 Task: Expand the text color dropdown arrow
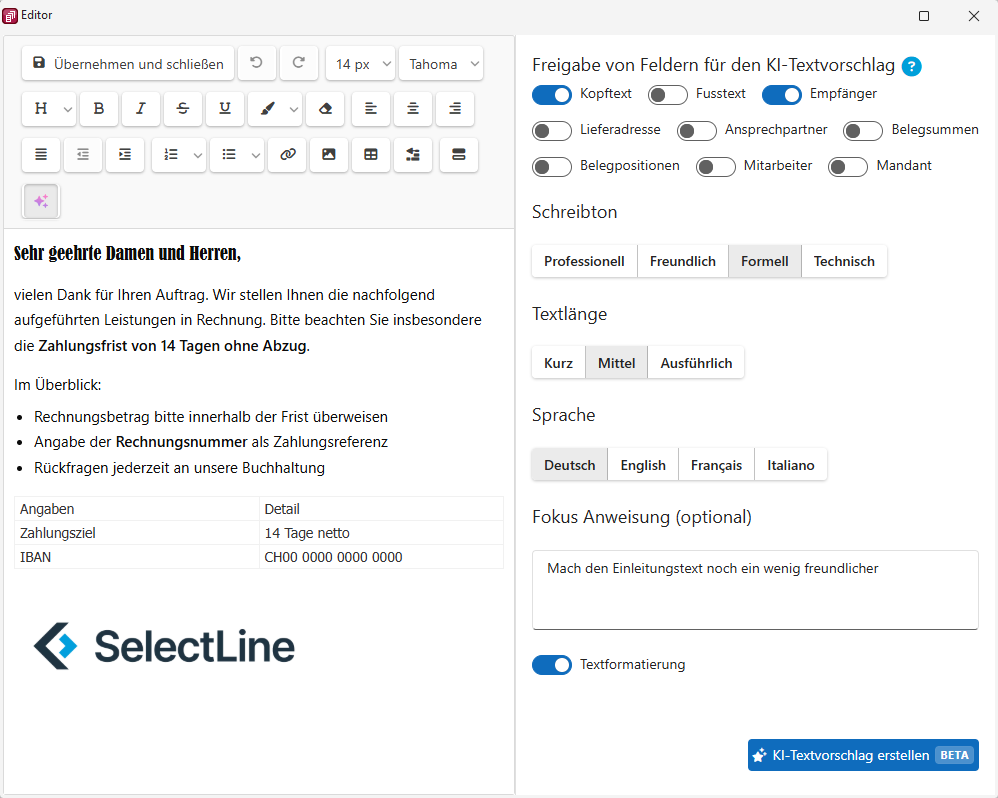(x=293, y=109)
